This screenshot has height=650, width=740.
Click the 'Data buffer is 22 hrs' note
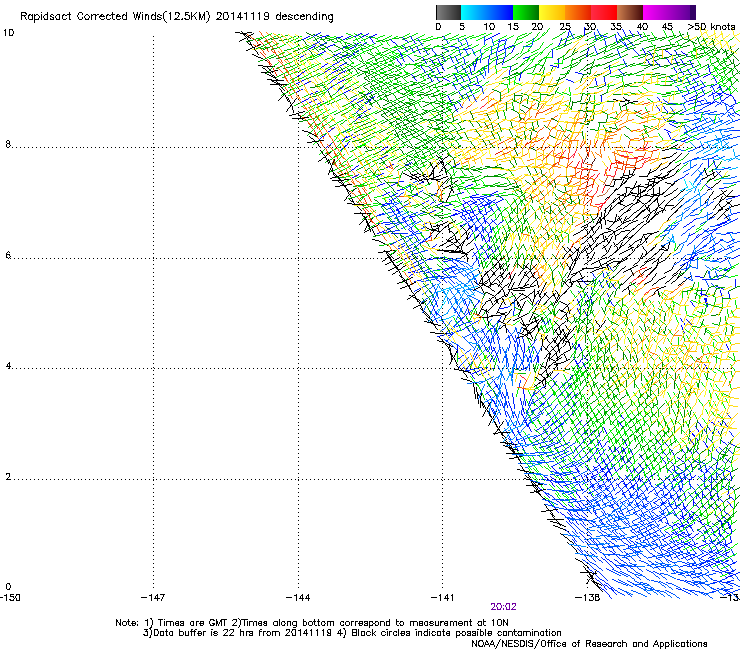click(x=353, y=633)
